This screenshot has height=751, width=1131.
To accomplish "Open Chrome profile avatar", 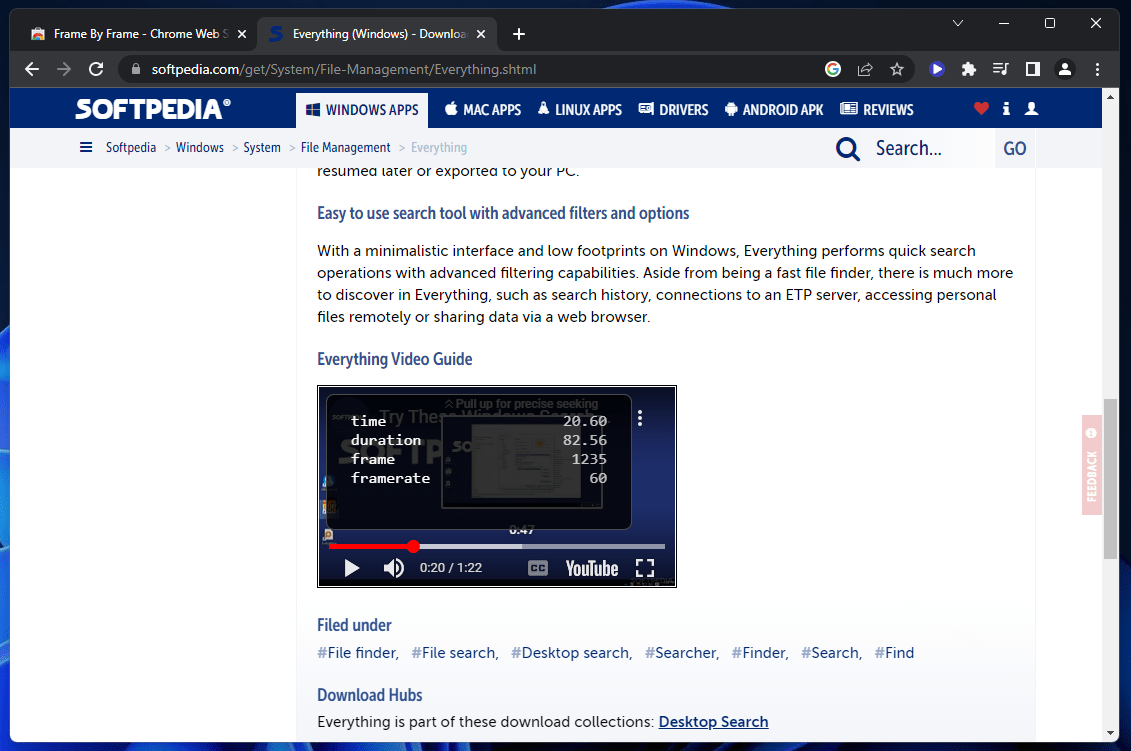I will coord(1065,69).
